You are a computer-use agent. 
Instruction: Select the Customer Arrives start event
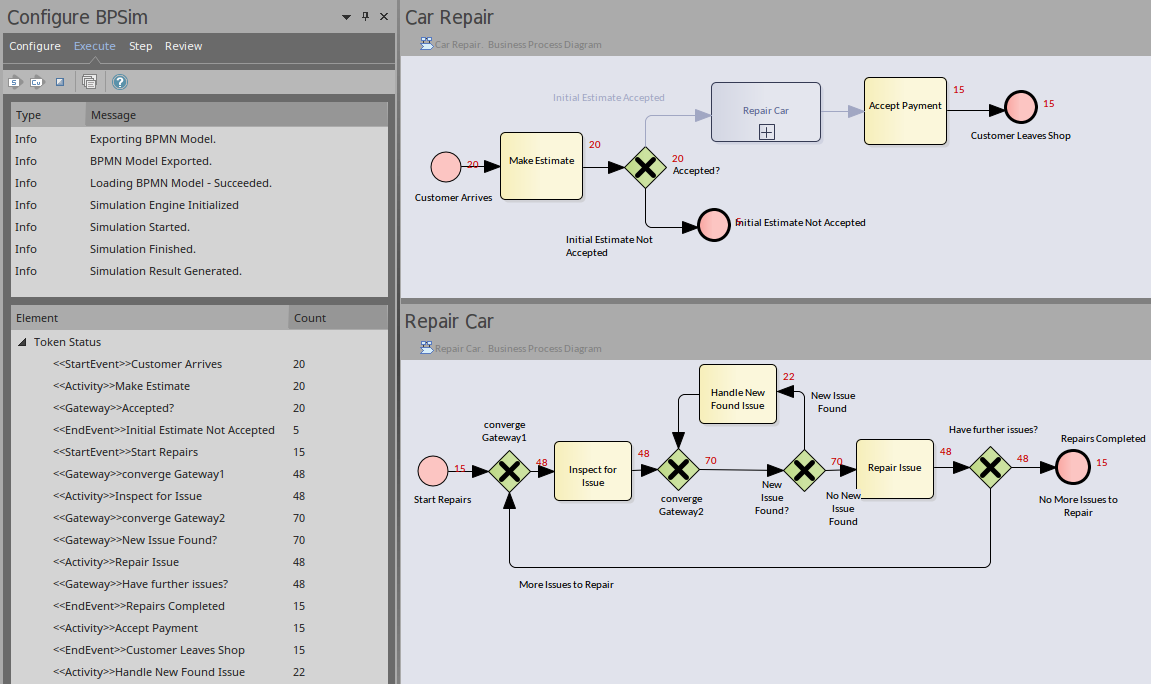click(x=445, y=168)
